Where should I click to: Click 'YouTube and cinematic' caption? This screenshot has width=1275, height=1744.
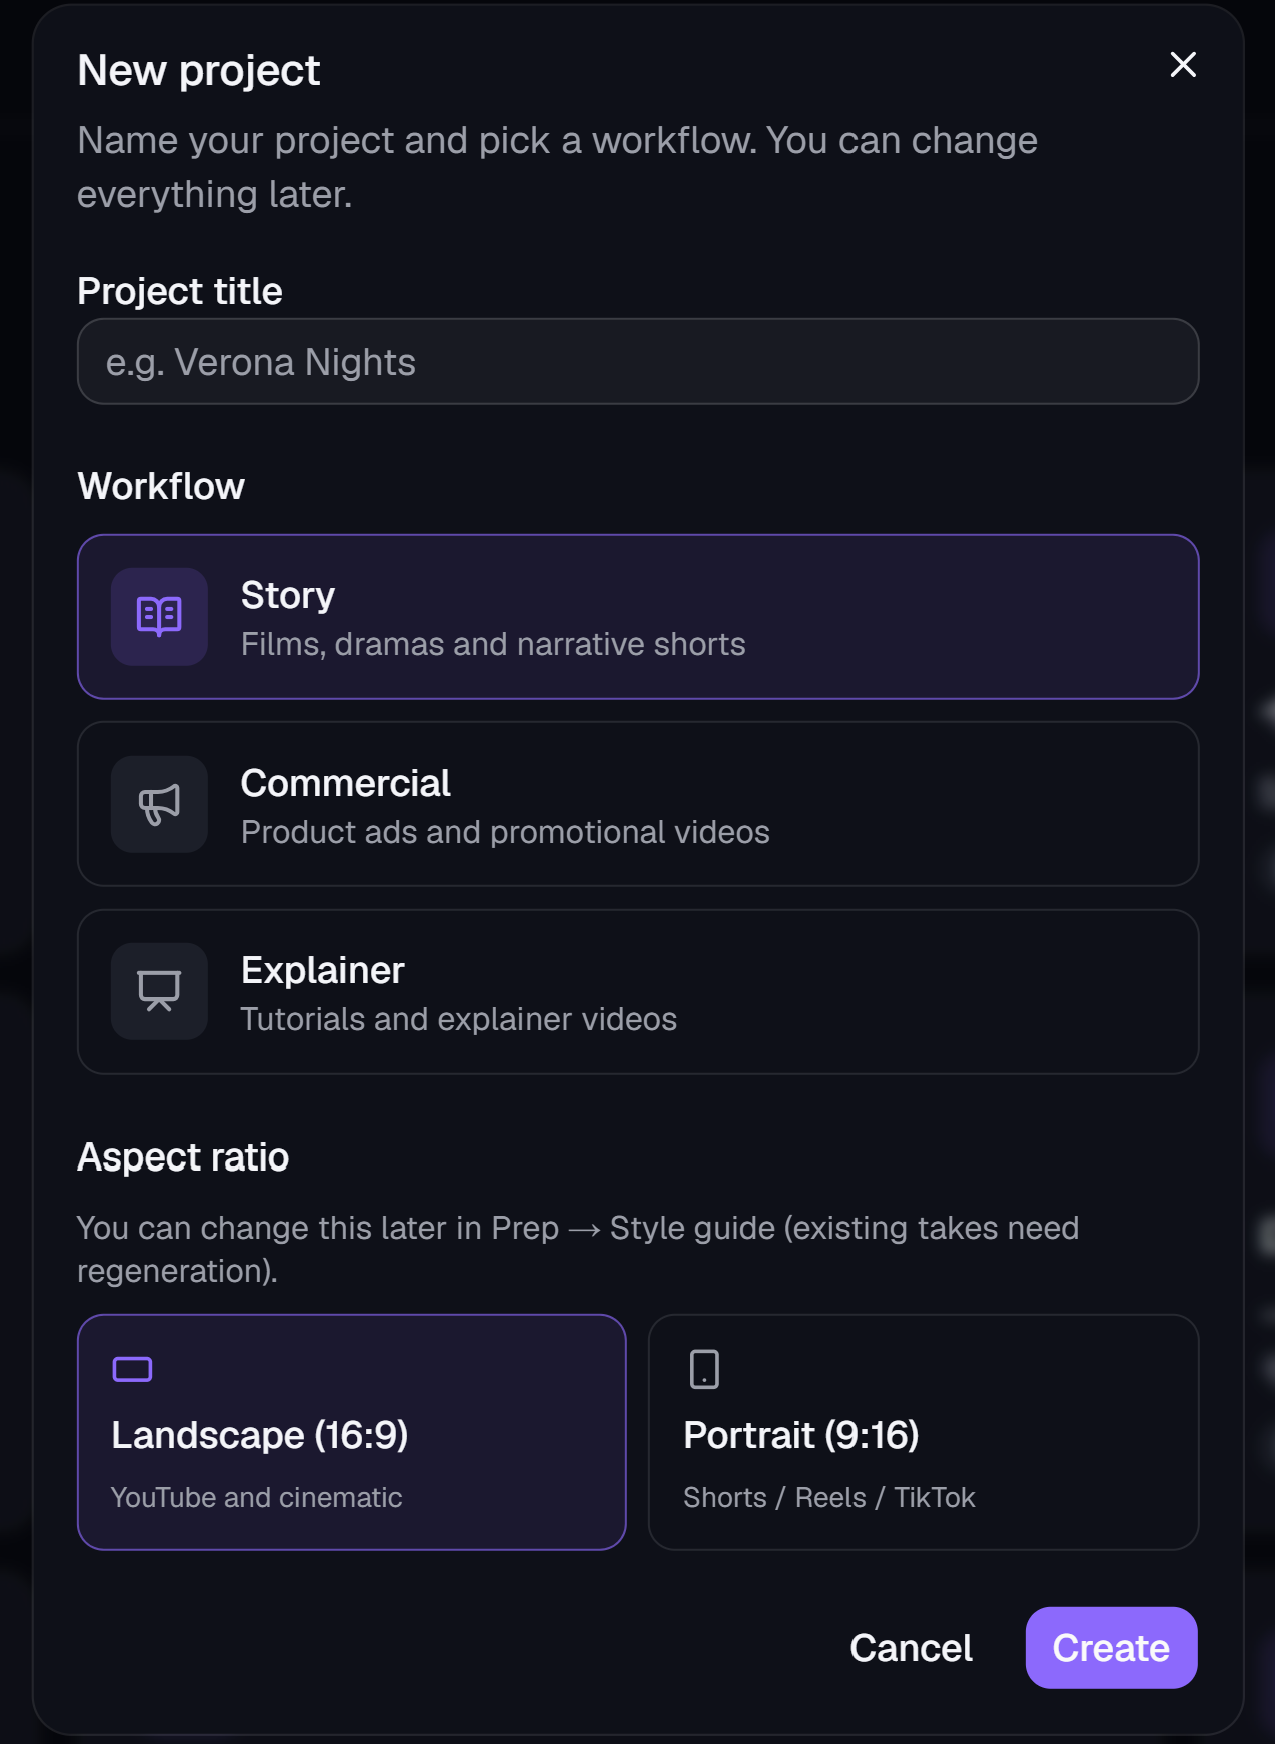(x=257, y=1497)
